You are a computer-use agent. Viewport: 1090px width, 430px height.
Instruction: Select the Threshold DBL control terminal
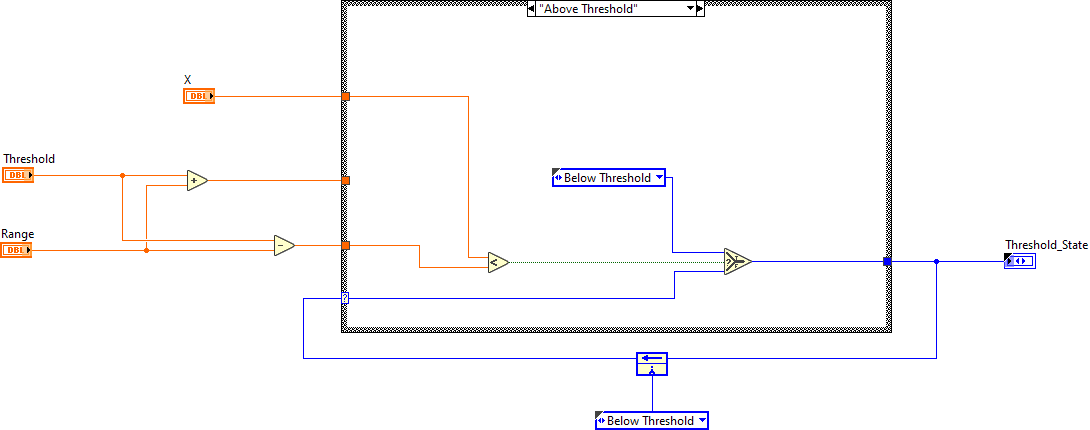click(x=18, y=175)
